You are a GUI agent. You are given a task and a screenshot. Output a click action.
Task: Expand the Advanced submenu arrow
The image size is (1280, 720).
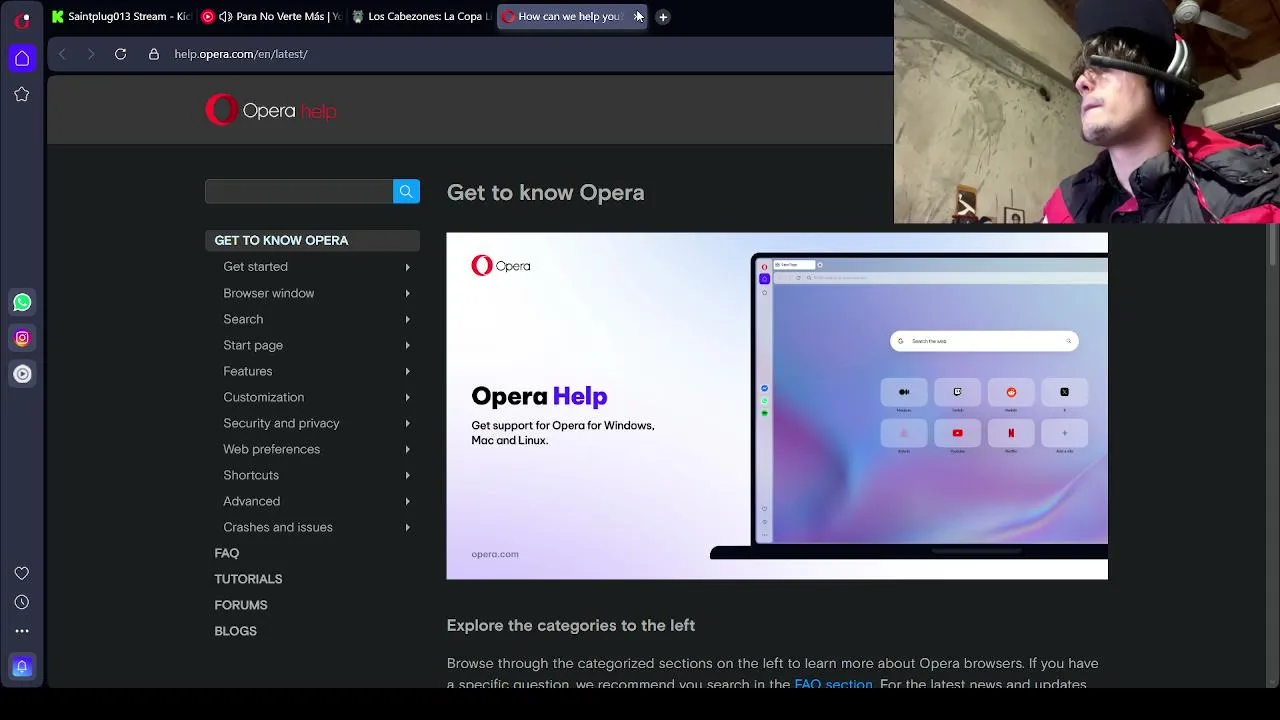407,501
